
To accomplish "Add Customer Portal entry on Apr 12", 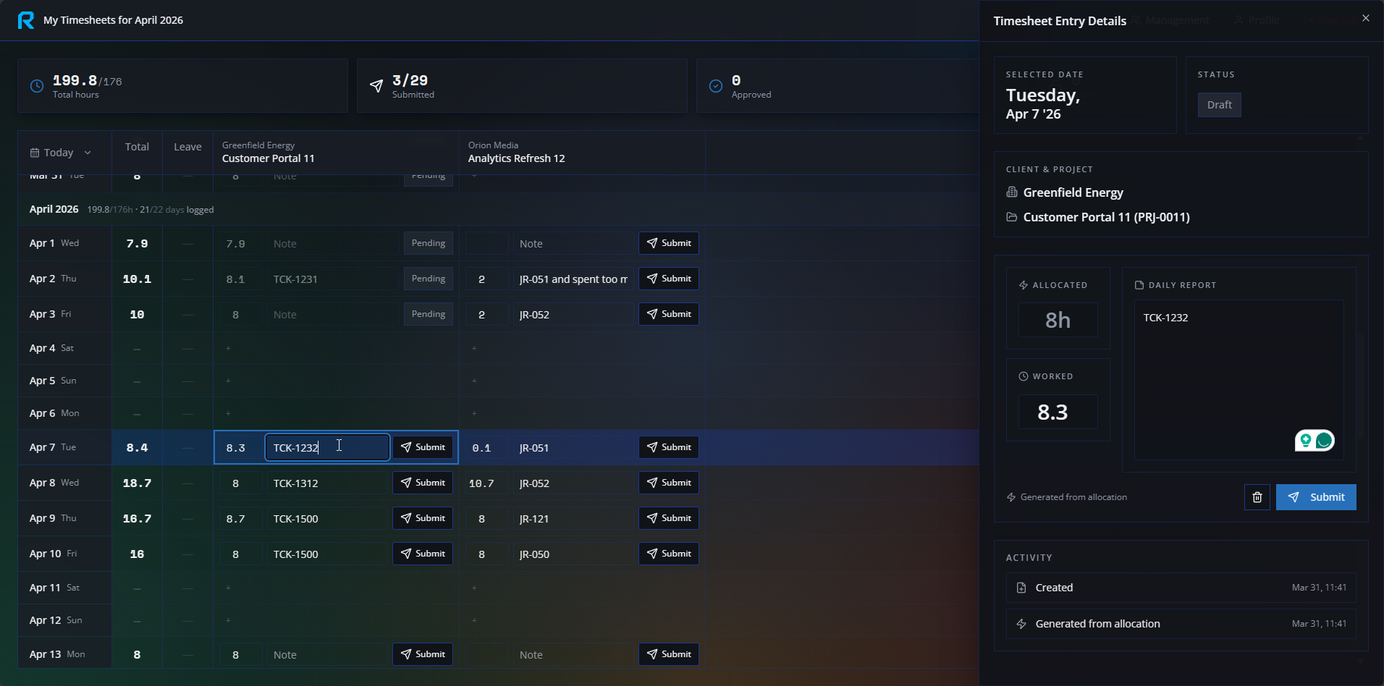I will click(228, 620).
